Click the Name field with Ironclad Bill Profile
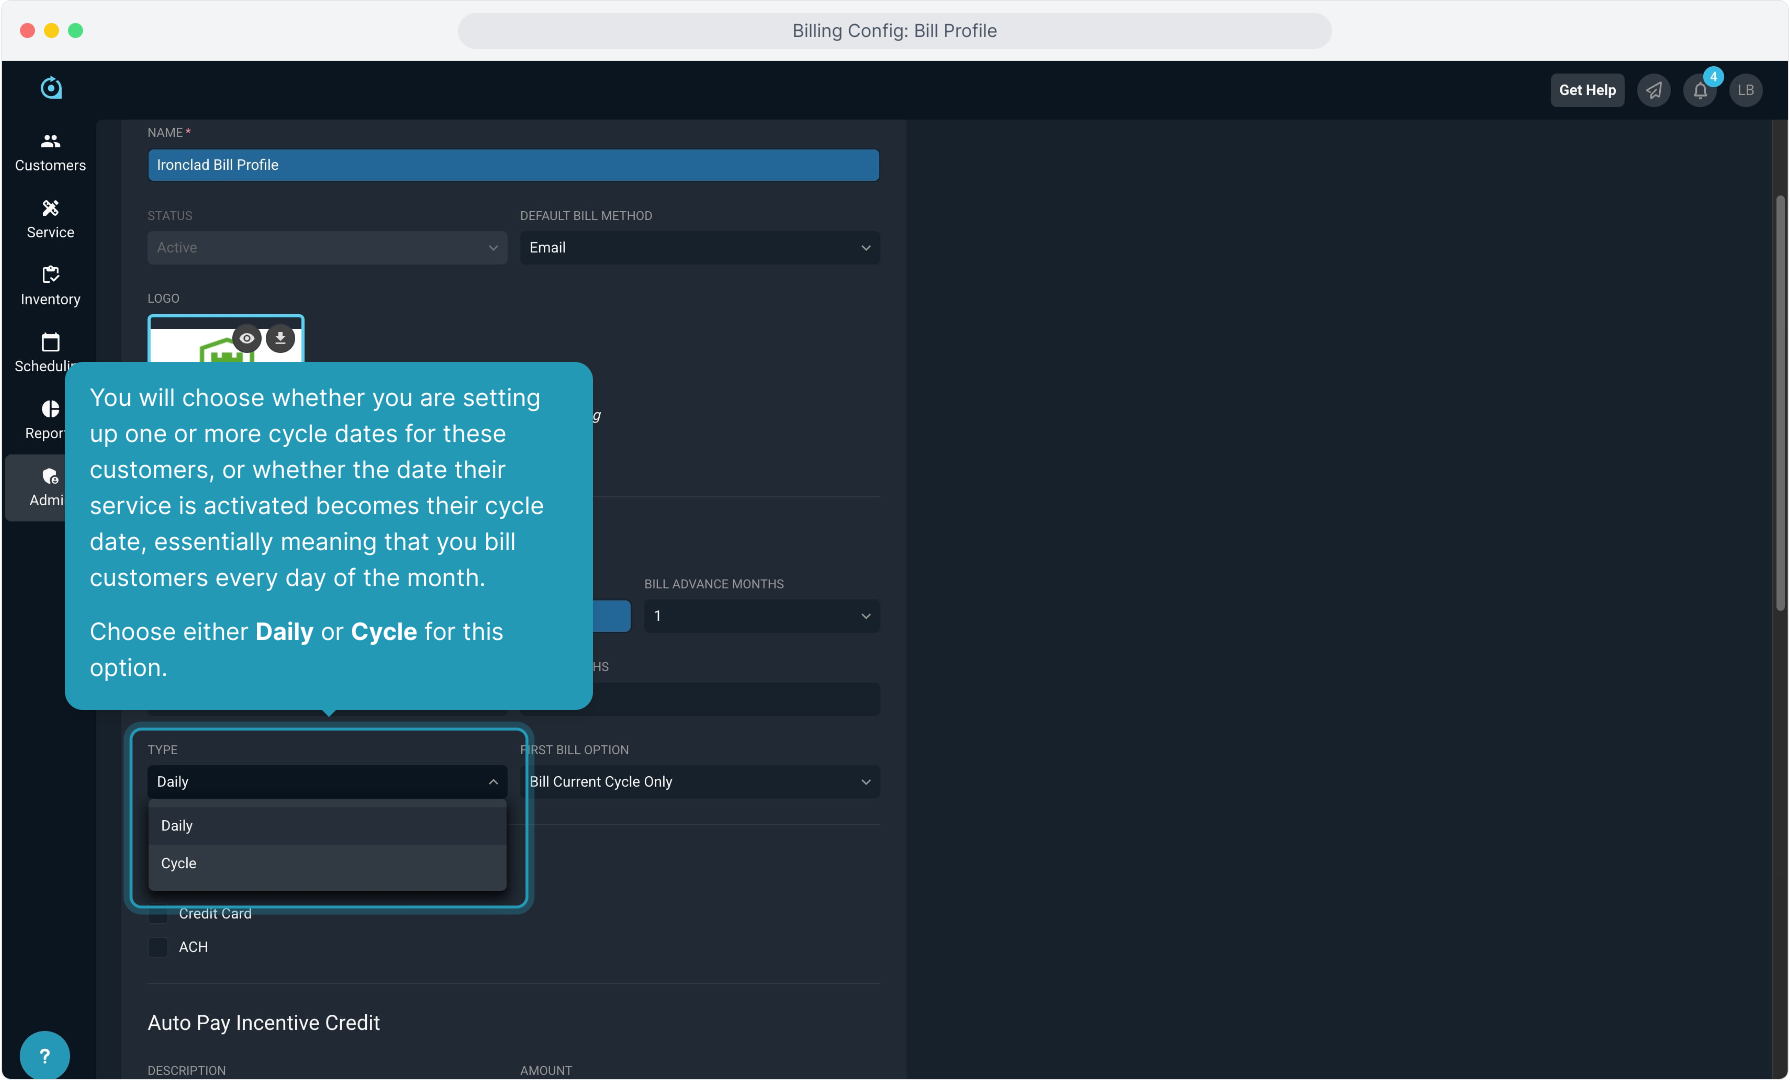Image resolution: width=1790 pixels, height=1080 pixels. point(513,165)
